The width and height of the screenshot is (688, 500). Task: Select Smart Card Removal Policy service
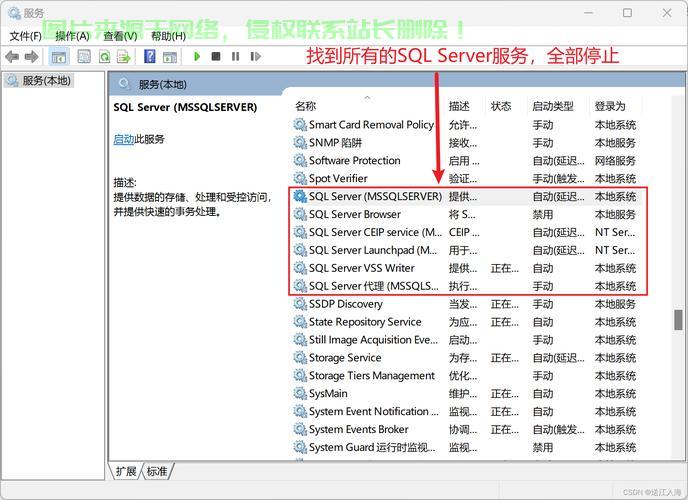(465, 125)
